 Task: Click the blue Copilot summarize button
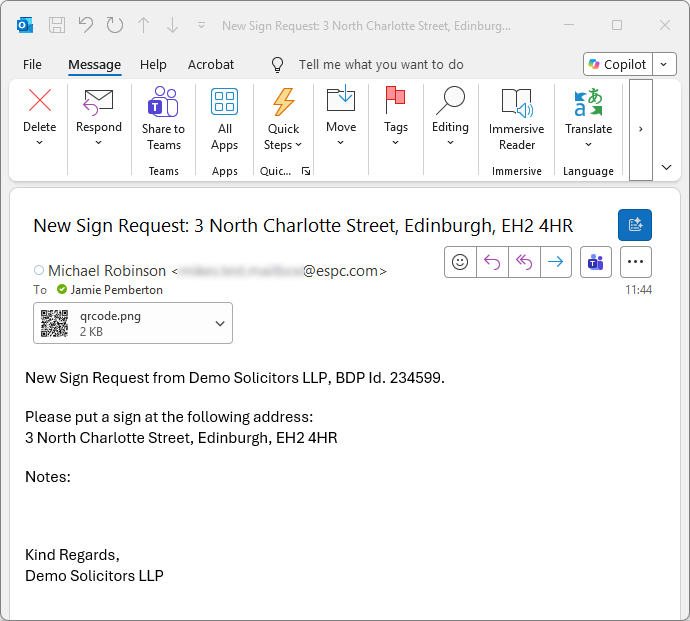pos(635,225)
